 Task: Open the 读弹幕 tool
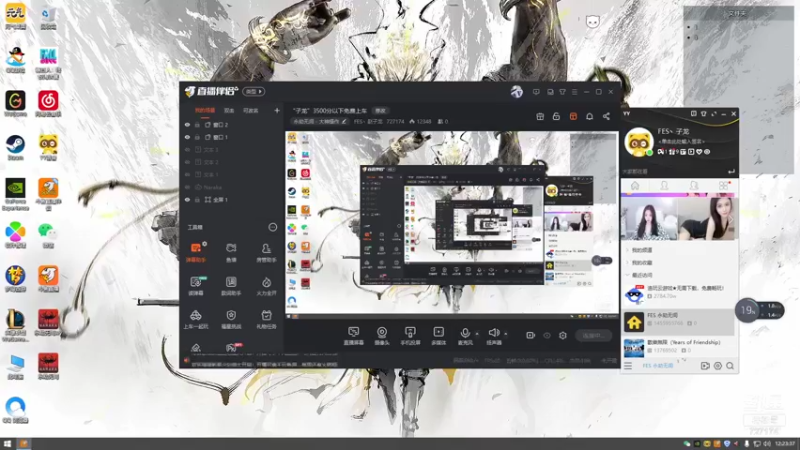click(x=196, y=286)
